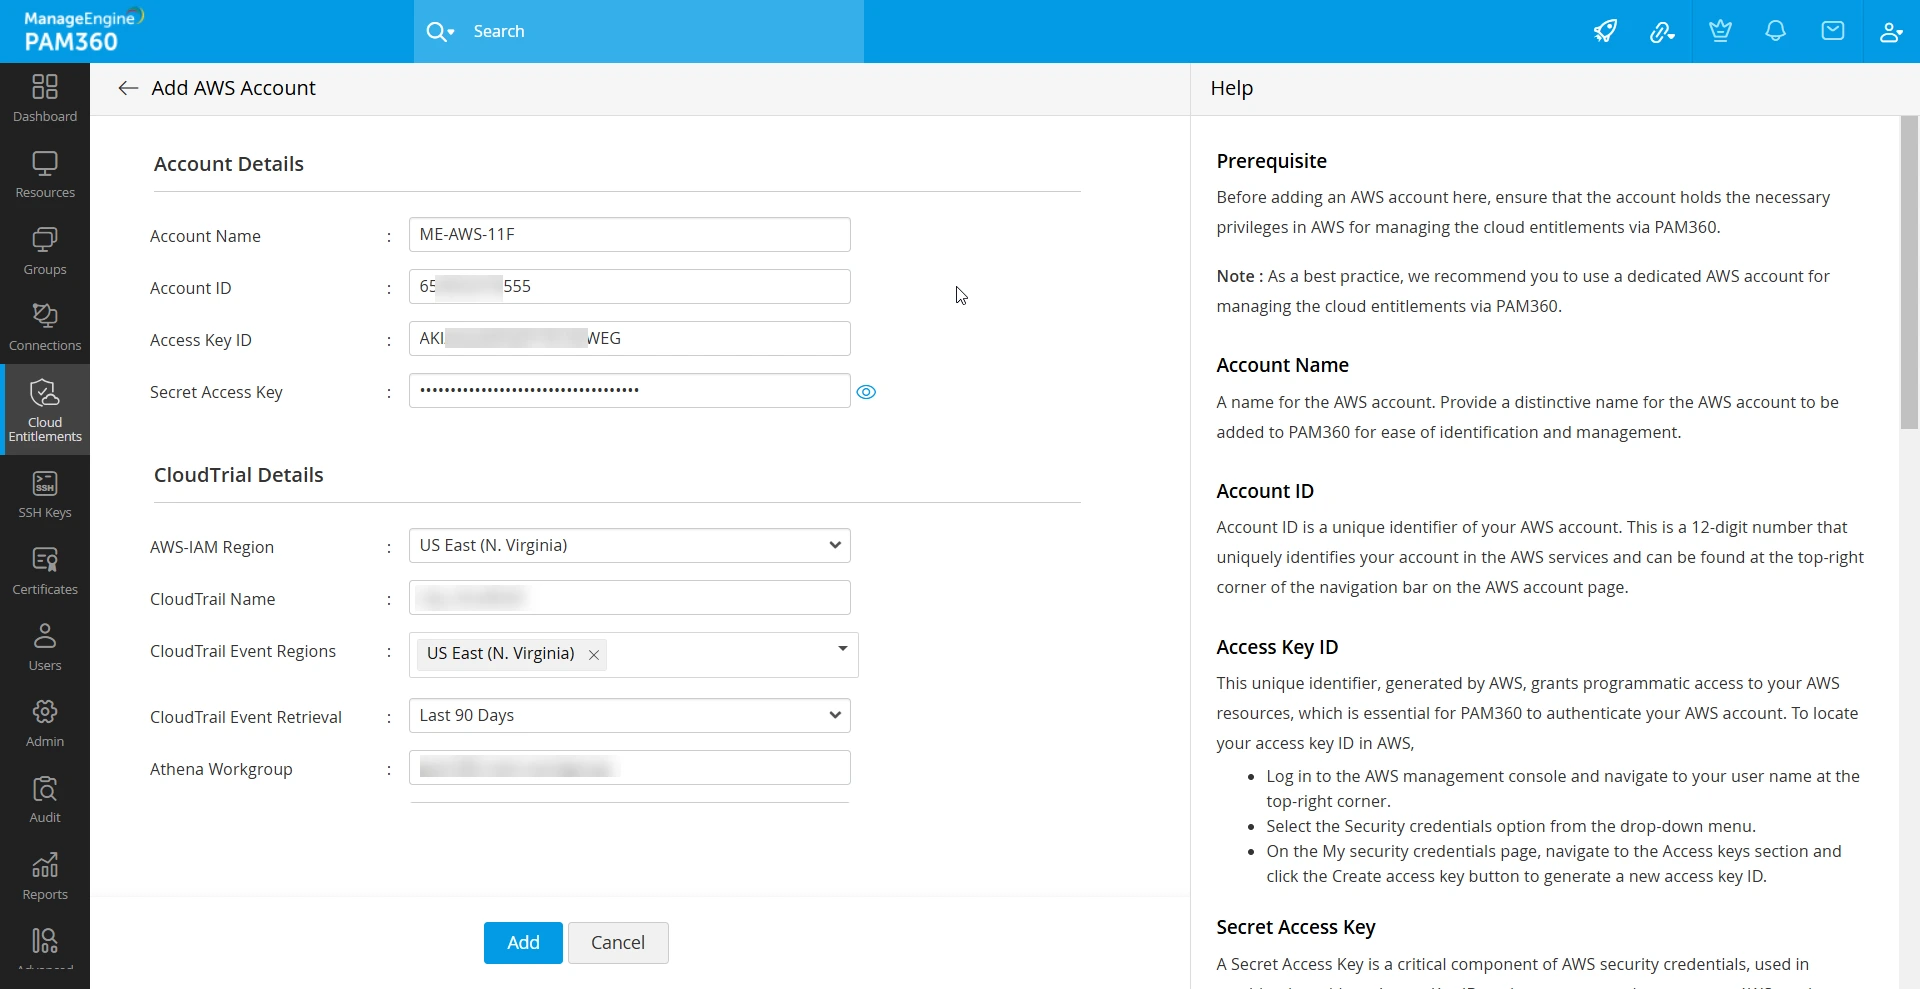Go to Dashboard in the sidebar
1920x989 pixels.
(45, 98)
